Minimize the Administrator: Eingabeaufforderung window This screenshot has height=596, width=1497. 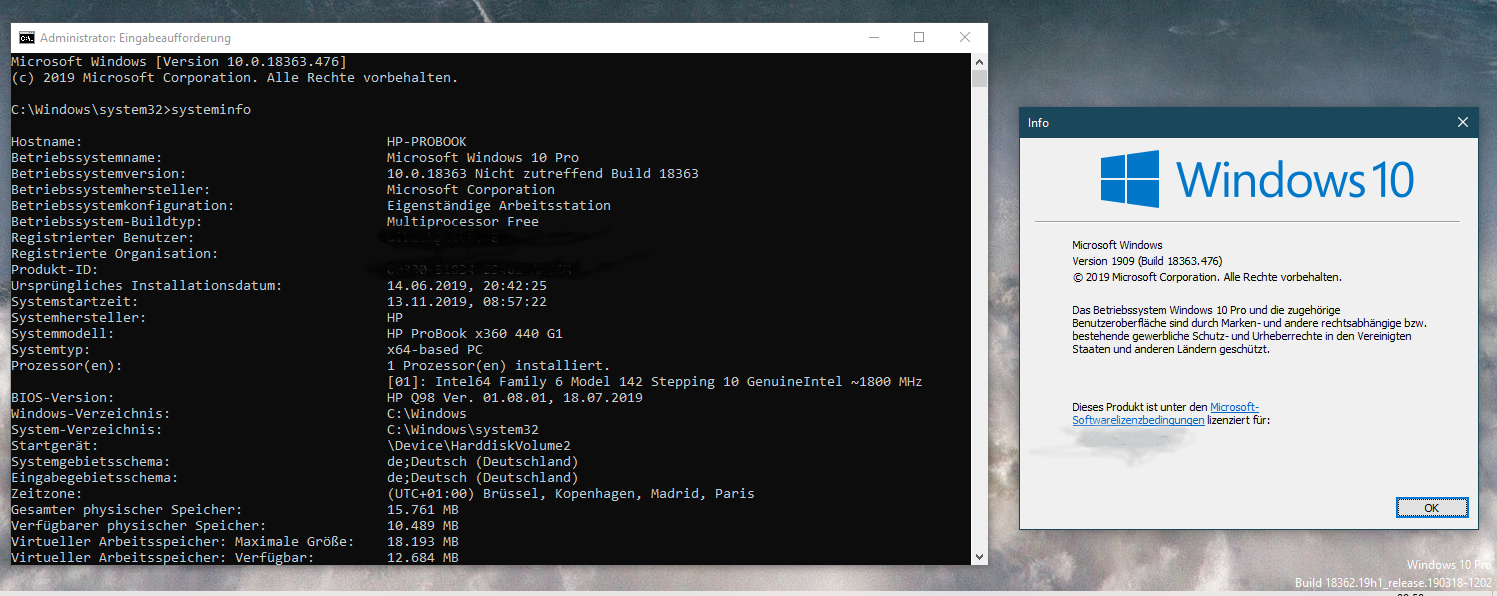coord(873,38)
